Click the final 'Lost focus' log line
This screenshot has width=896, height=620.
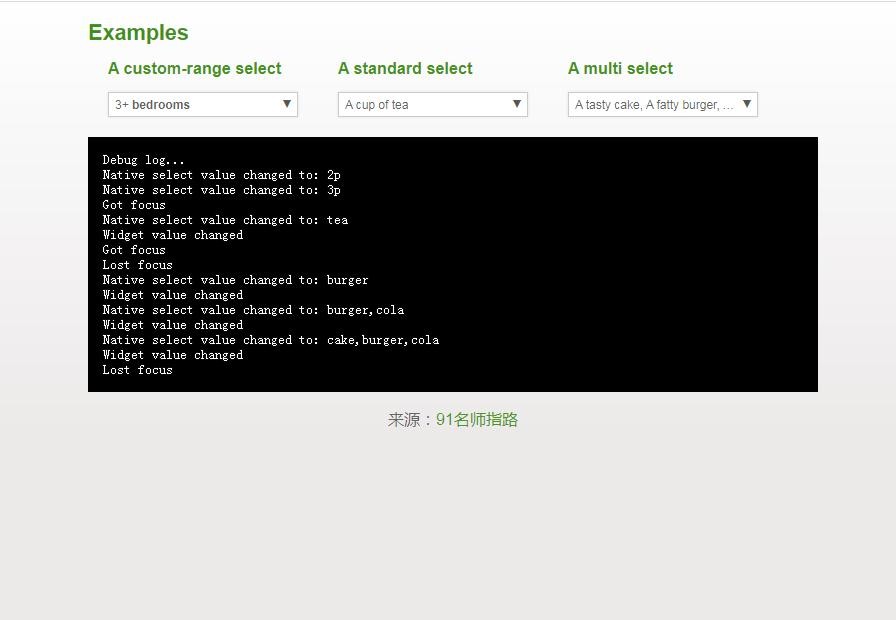(137, 370)
